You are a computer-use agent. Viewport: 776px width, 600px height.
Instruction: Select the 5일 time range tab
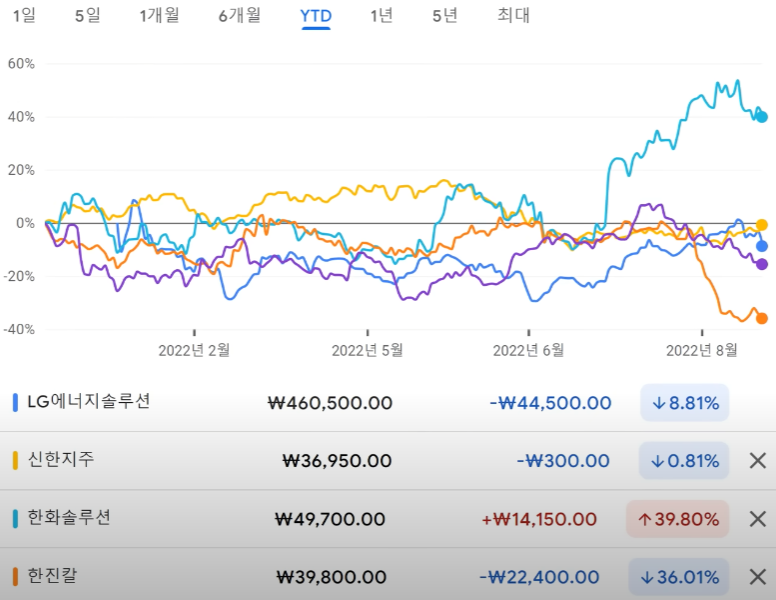click(88, 15)
